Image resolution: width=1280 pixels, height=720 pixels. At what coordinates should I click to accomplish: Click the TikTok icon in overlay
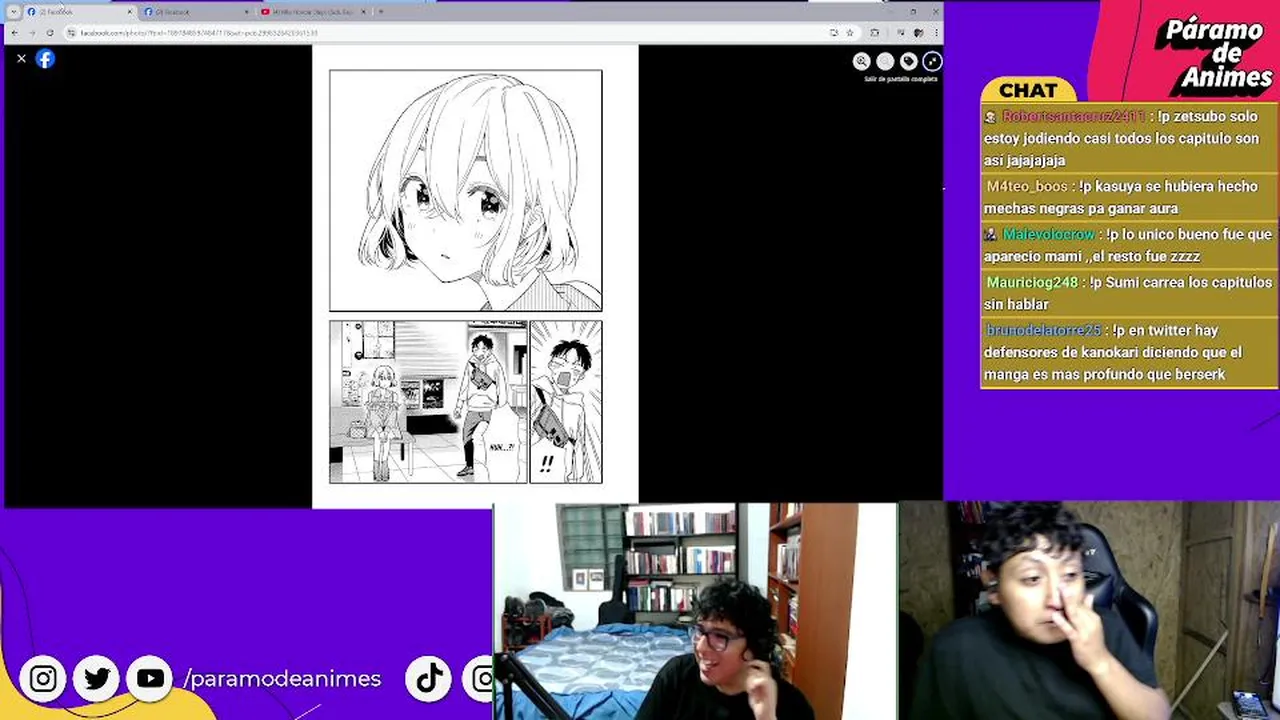(430, 679)
